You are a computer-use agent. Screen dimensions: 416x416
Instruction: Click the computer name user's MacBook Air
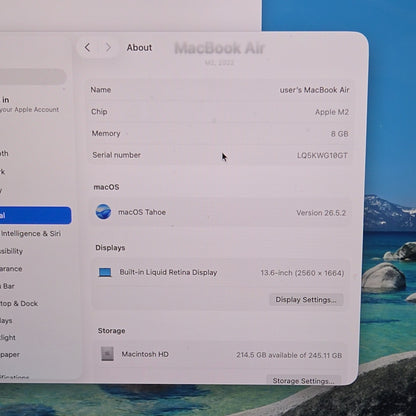314,90
